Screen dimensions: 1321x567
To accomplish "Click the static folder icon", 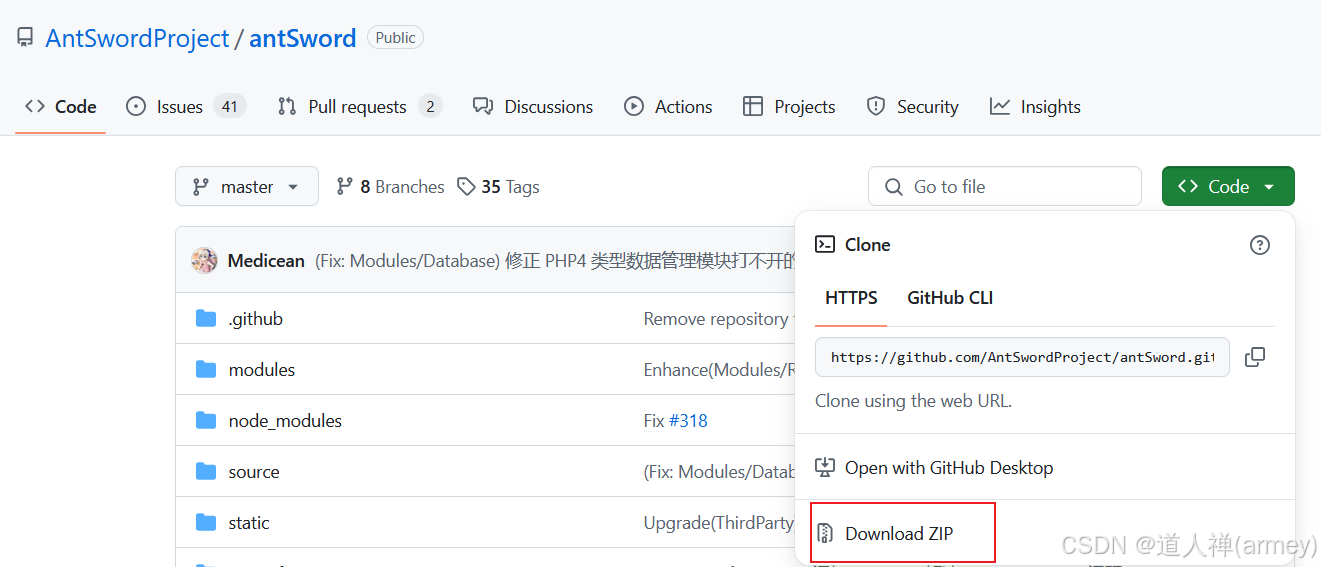I will pos(206,522).
